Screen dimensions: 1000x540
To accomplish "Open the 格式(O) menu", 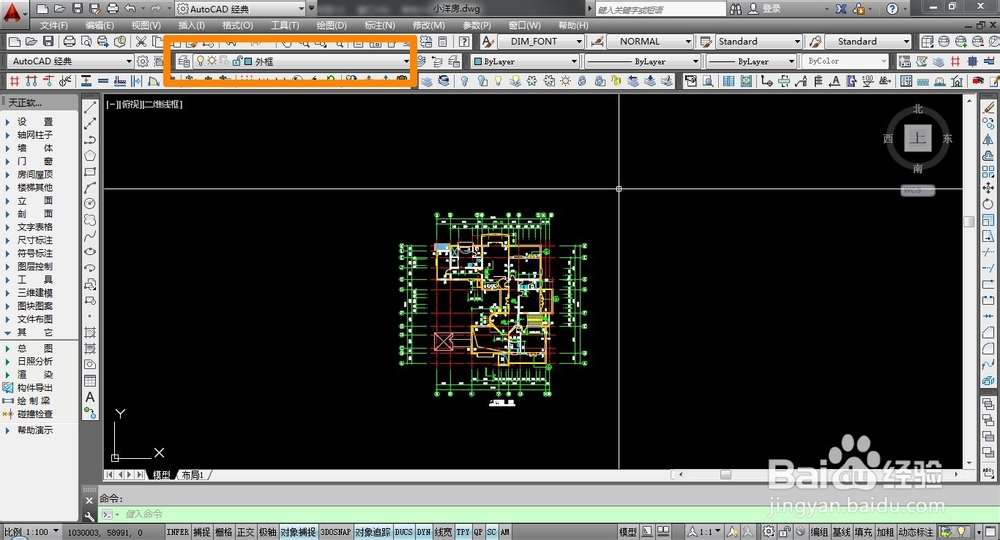I will click(237, 26).
